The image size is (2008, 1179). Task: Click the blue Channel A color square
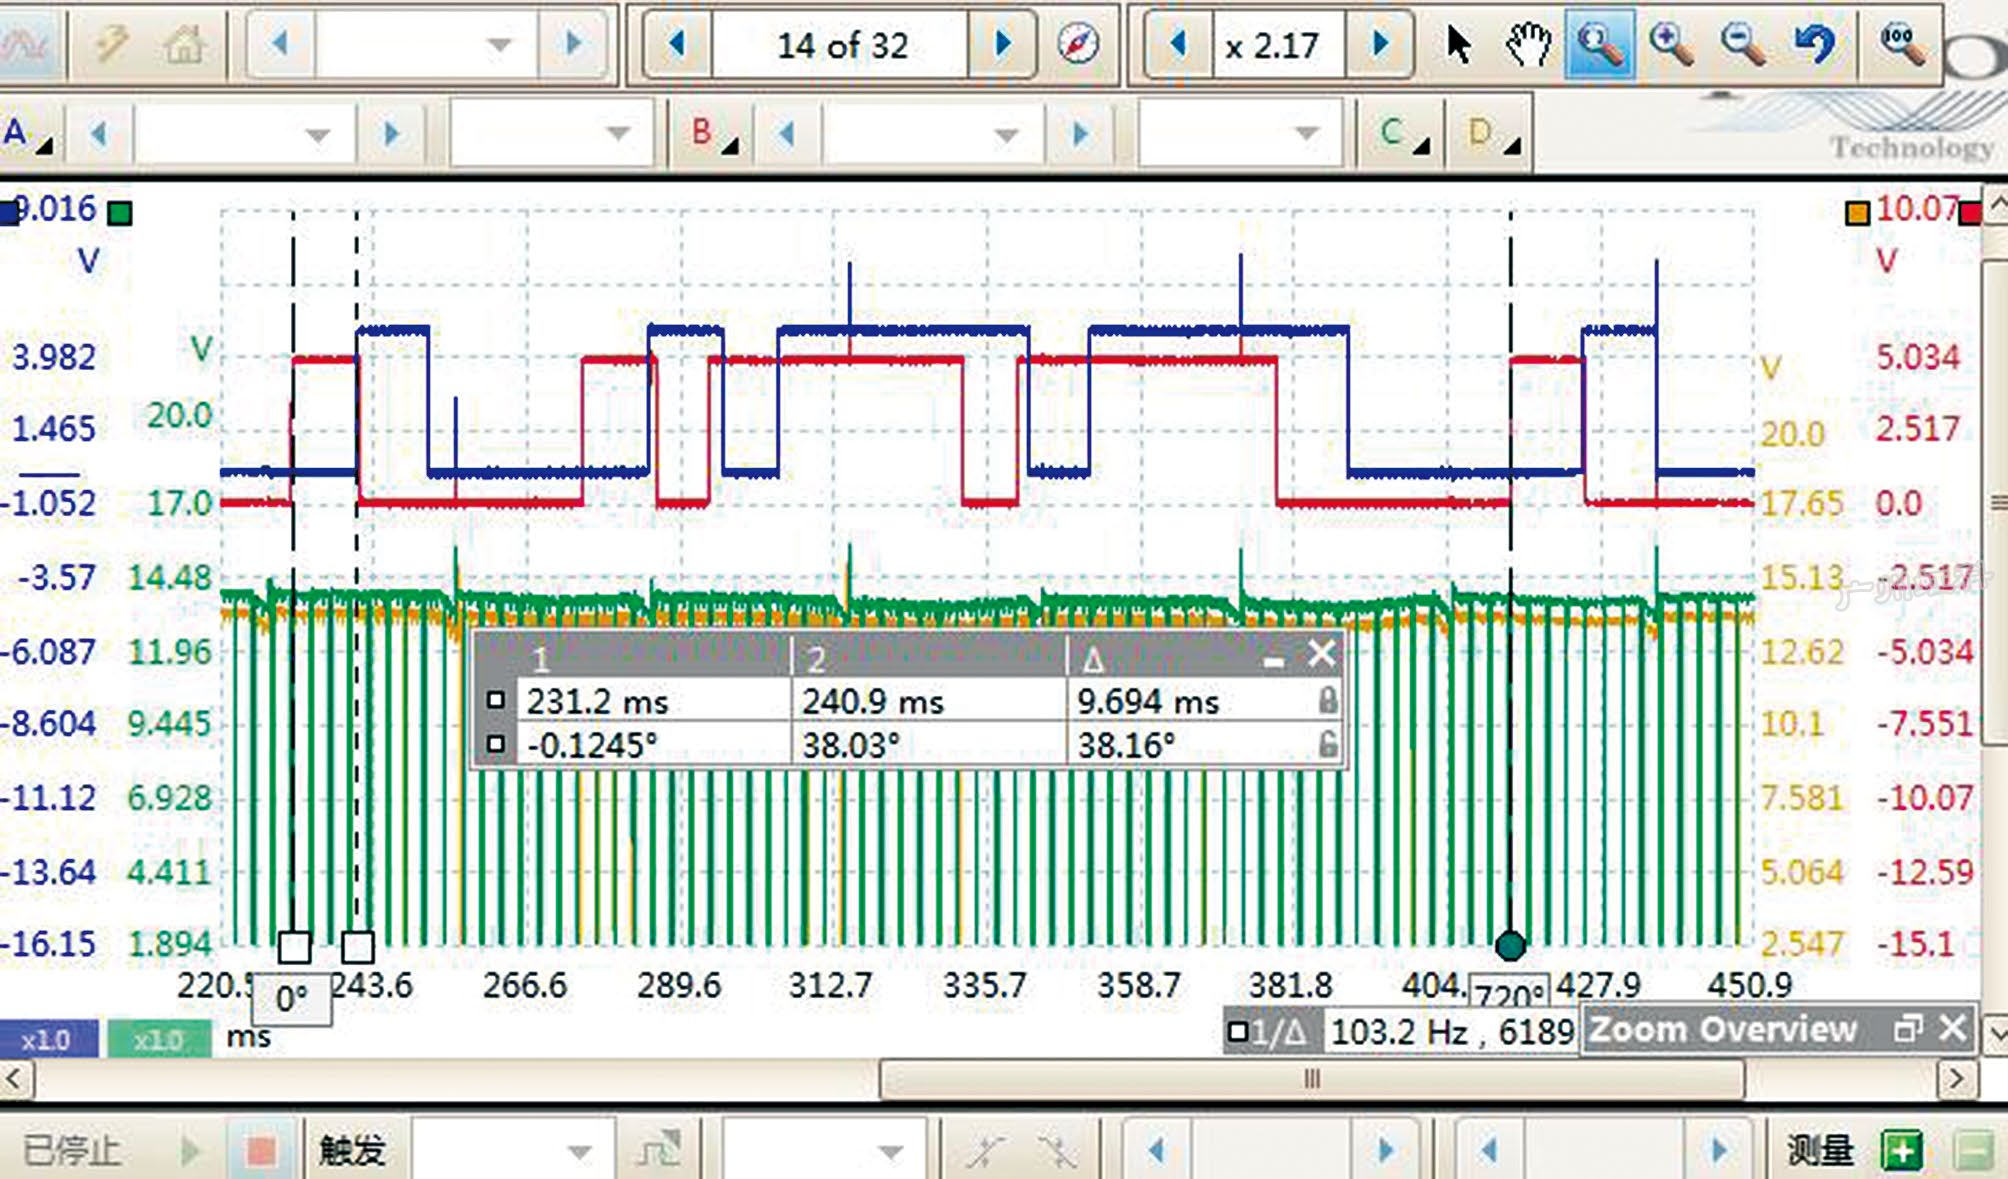(9, 213)
